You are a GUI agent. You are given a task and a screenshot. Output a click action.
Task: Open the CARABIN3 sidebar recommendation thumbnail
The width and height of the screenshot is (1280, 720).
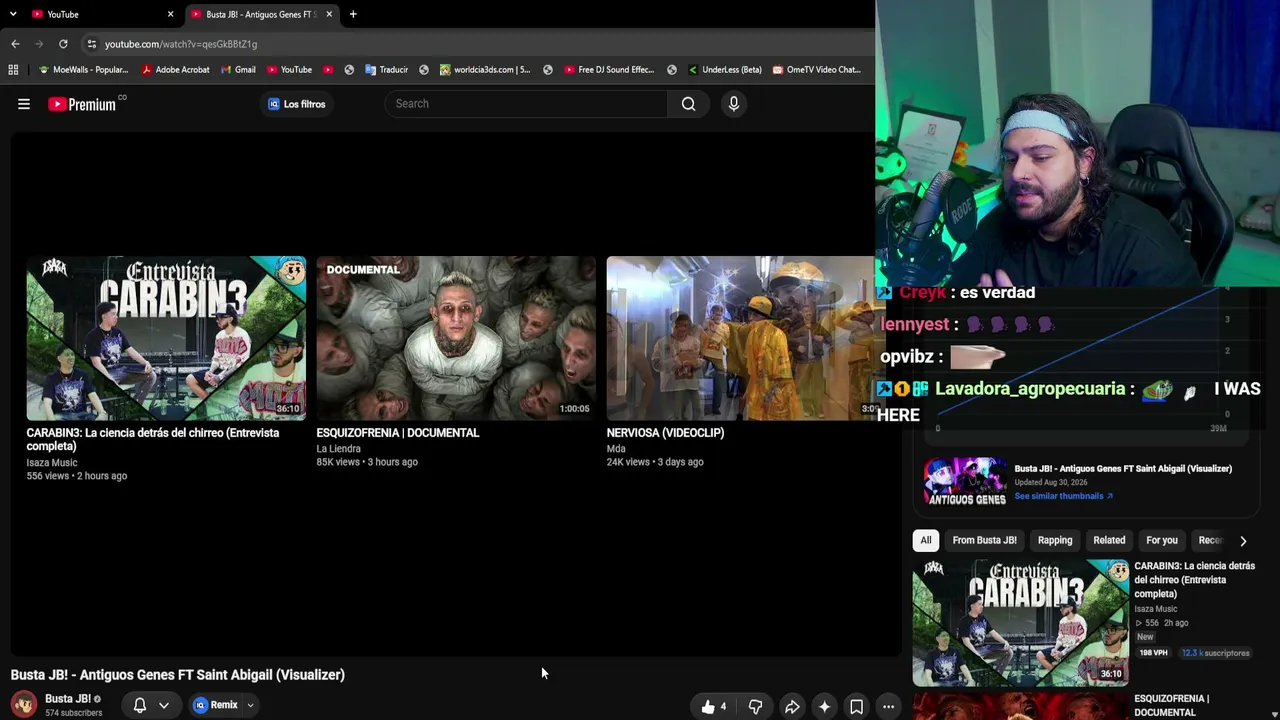[1021, 622]
